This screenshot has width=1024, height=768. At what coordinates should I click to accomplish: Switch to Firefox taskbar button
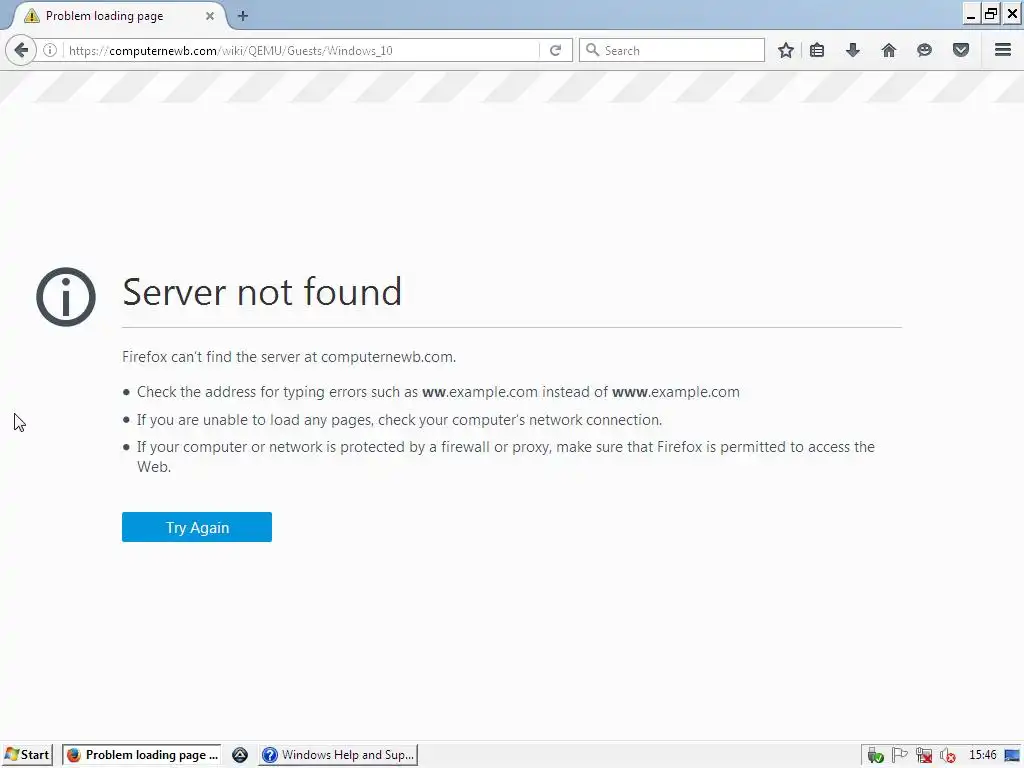(x=142, y=755)
